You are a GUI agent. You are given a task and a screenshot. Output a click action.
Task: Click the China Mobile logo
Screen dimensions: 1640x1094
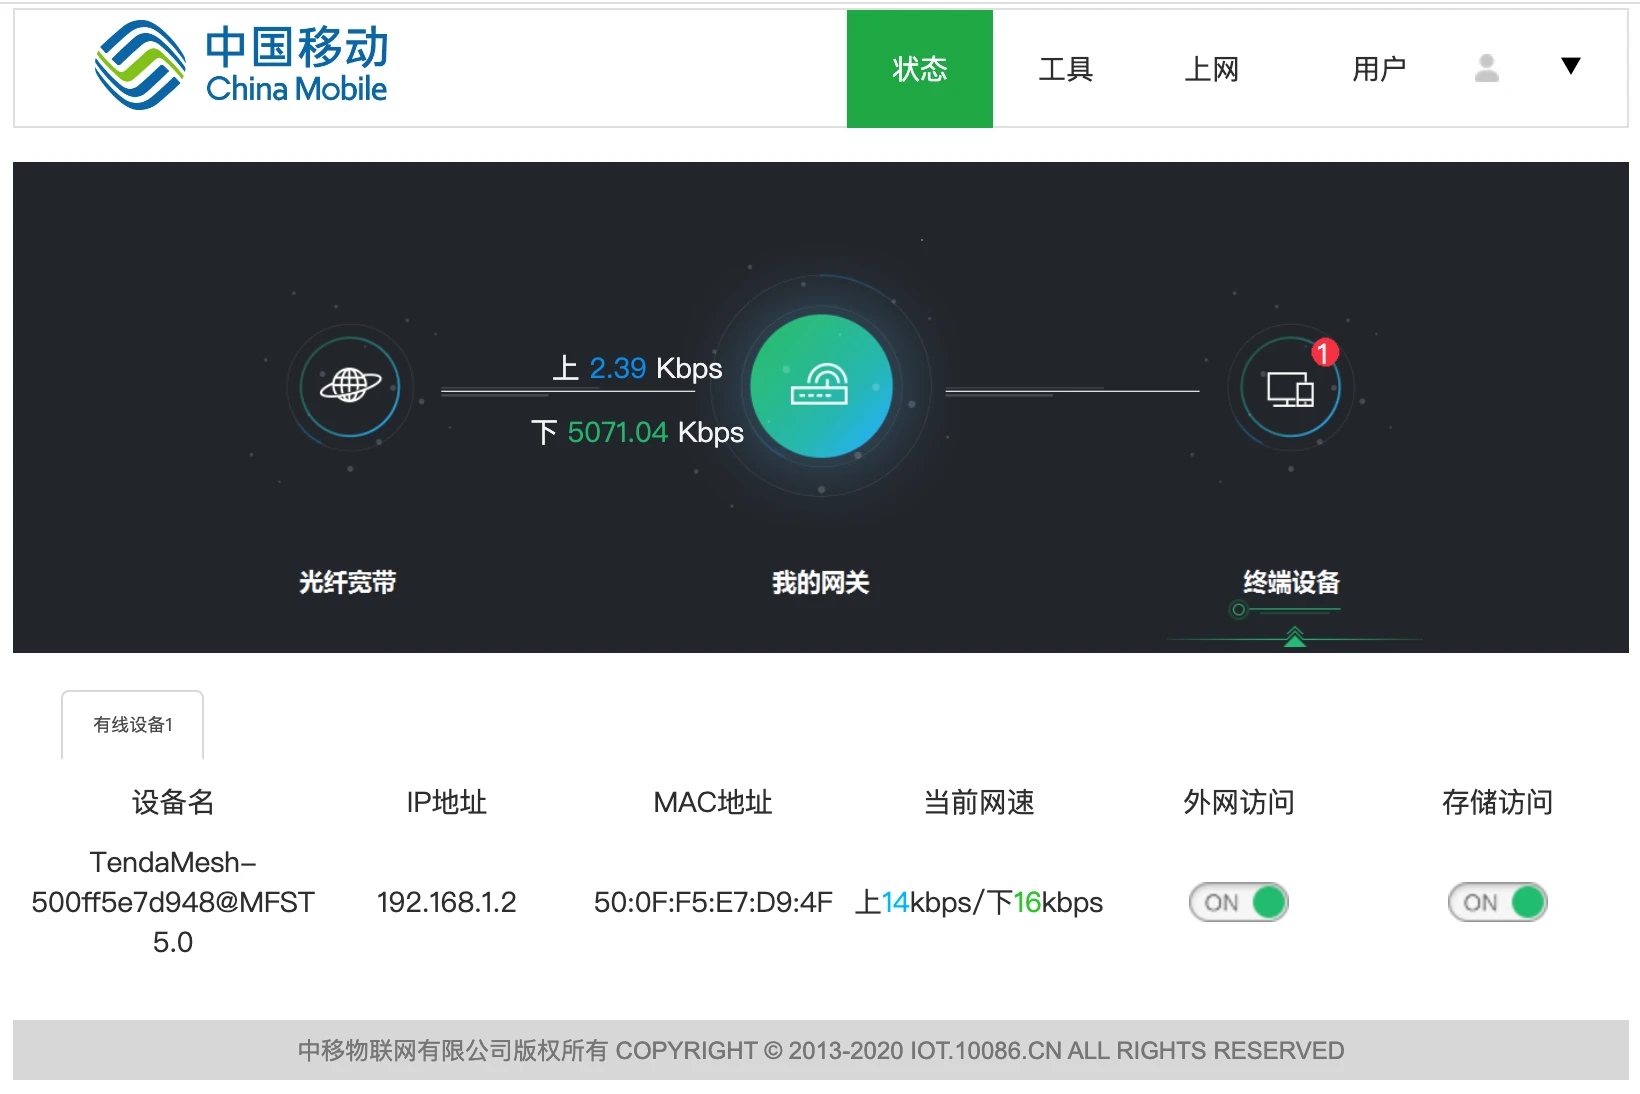(x=240, y=66)
